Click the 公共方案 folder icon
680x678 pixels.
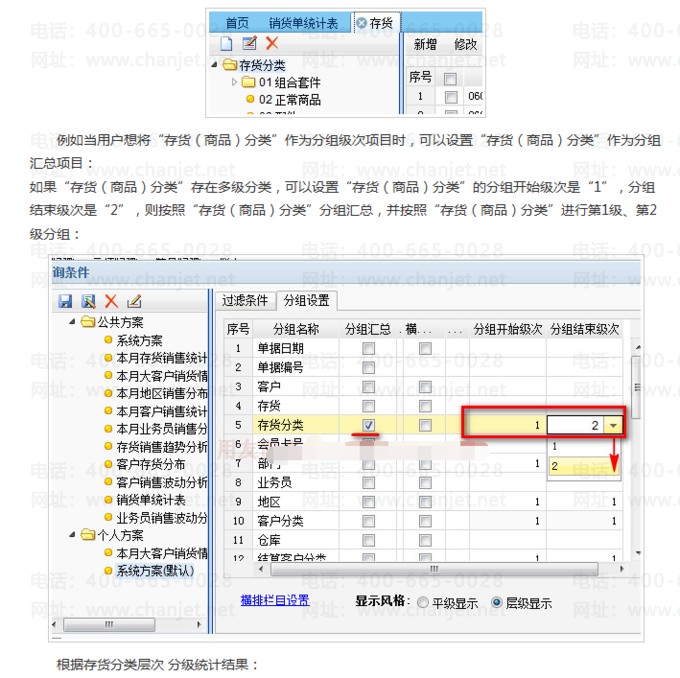pos(88,322)
